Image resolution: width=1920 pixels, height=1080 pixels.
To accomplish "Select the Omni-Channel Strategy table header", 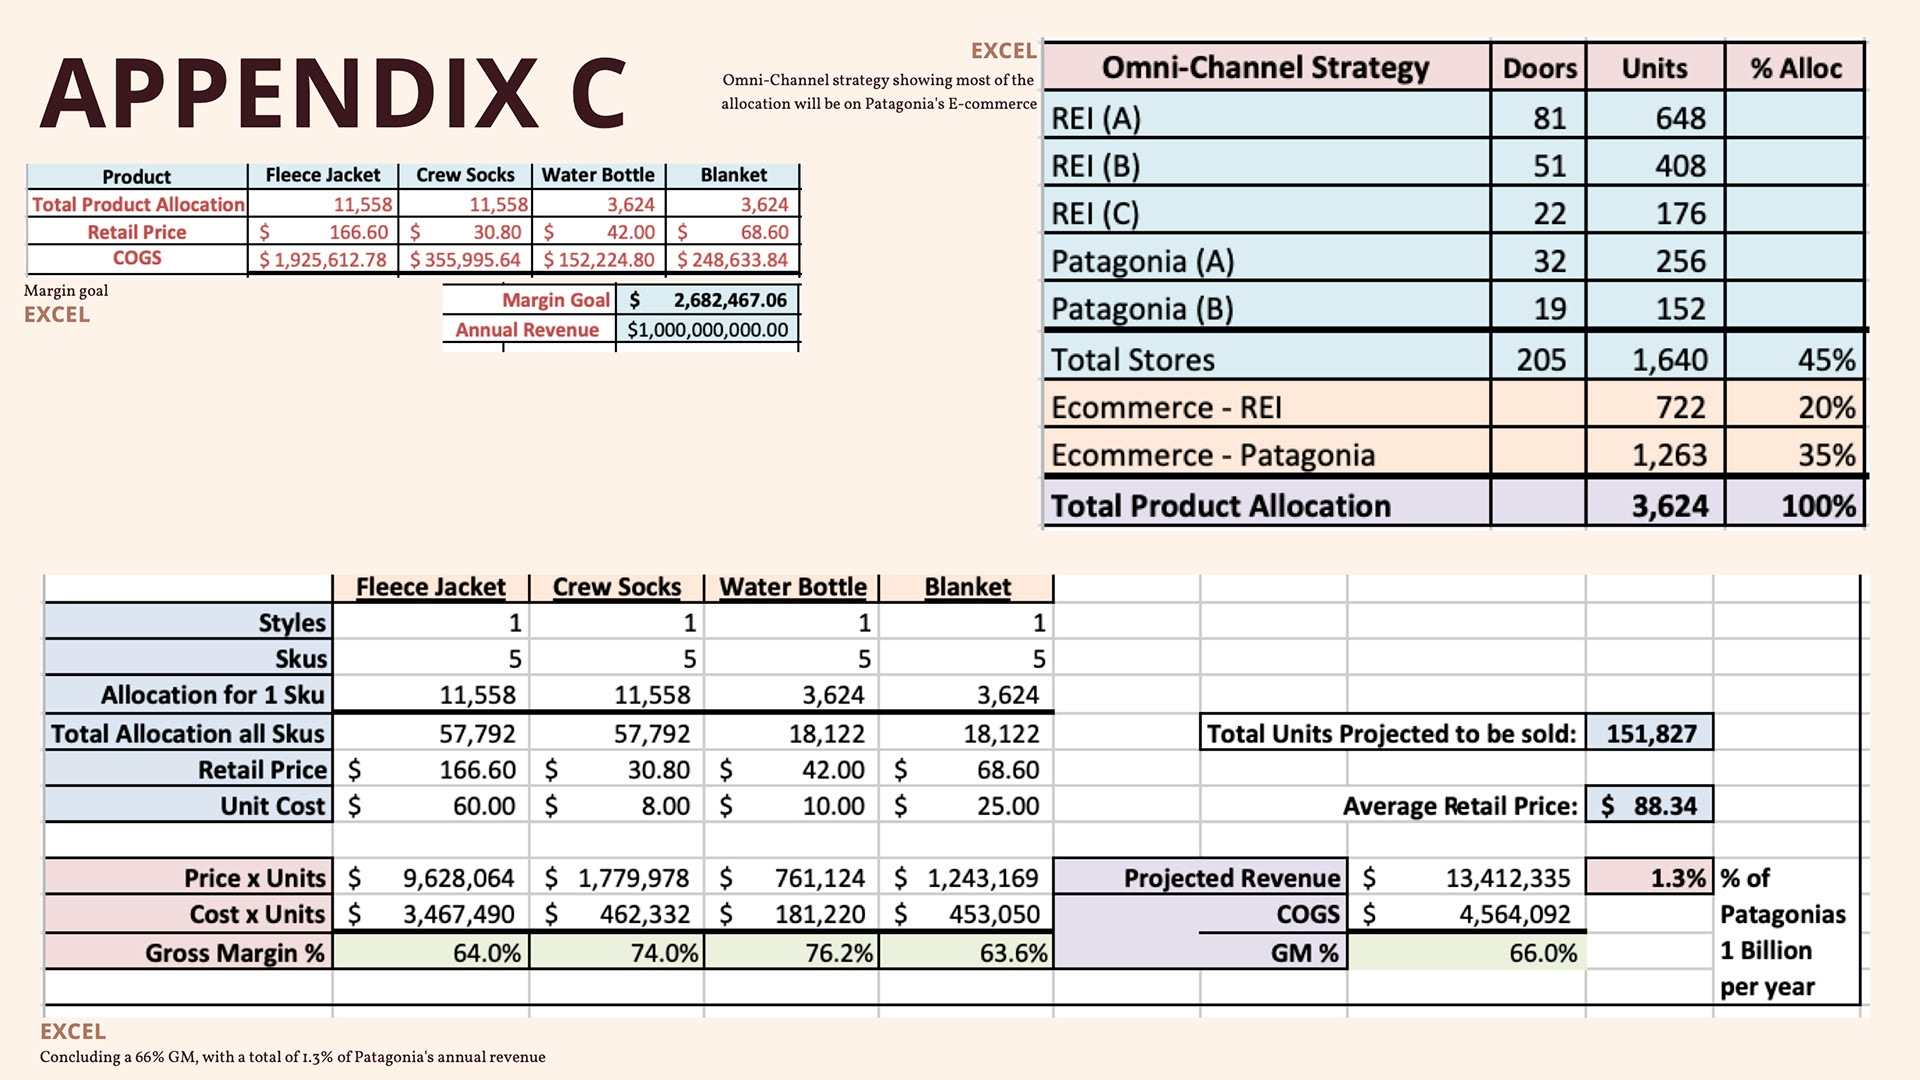I will point(1265,67).
